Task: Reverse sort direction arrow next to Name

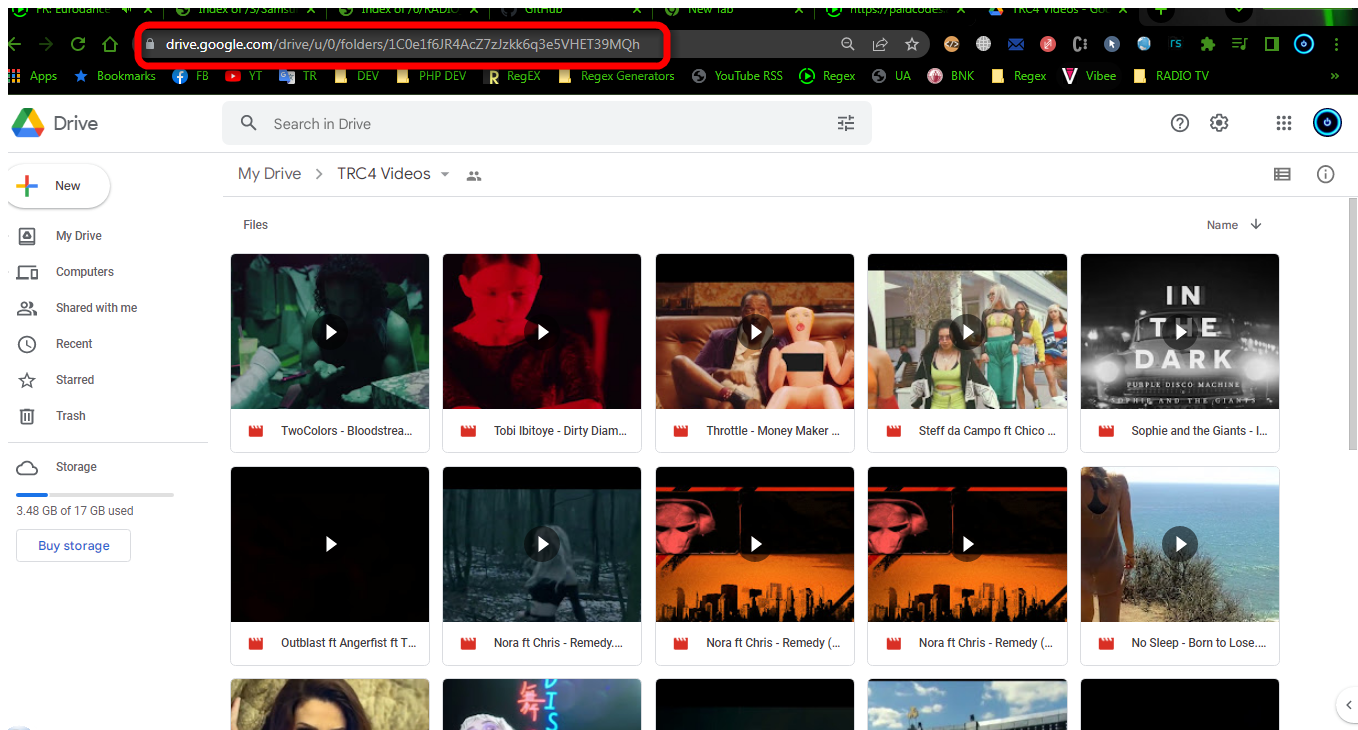Action: [1256, 224]
